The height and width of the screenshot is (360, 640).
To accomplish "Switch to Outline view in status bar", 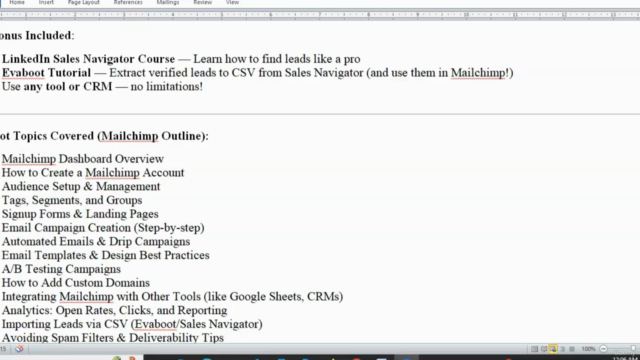I will 562,349.
